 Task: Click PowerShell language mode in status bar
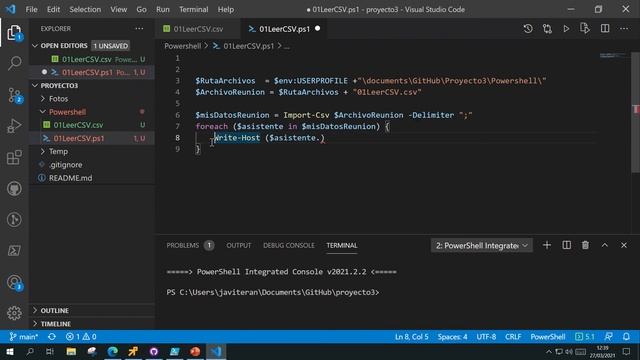click(x=548, y=337)
